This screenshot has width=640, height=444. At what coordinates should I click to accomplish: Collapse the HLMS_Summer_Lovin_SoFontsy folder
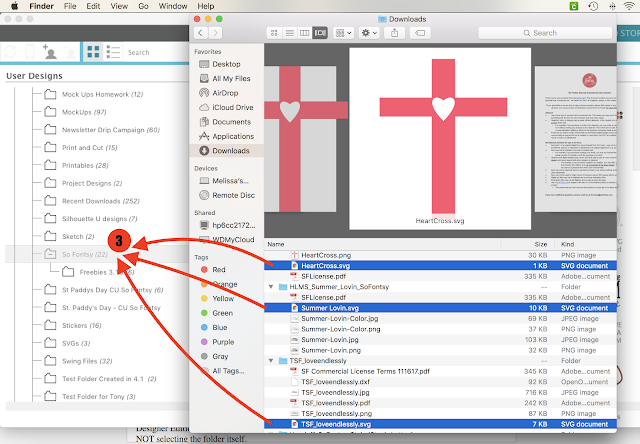coord(271,287)
